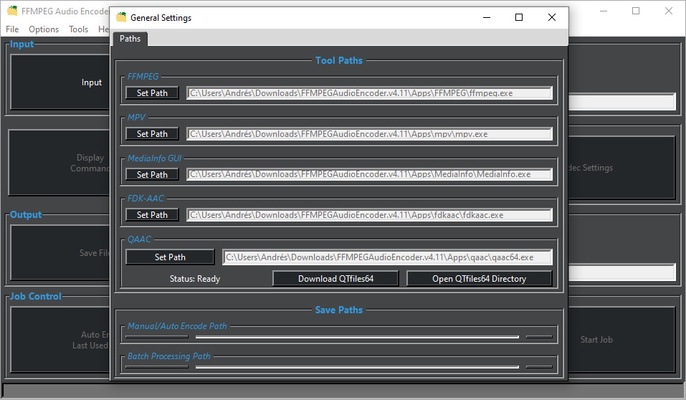
Task: Click FFMPEG Audio Encoder app icon
Action: [x=12, y=11]
